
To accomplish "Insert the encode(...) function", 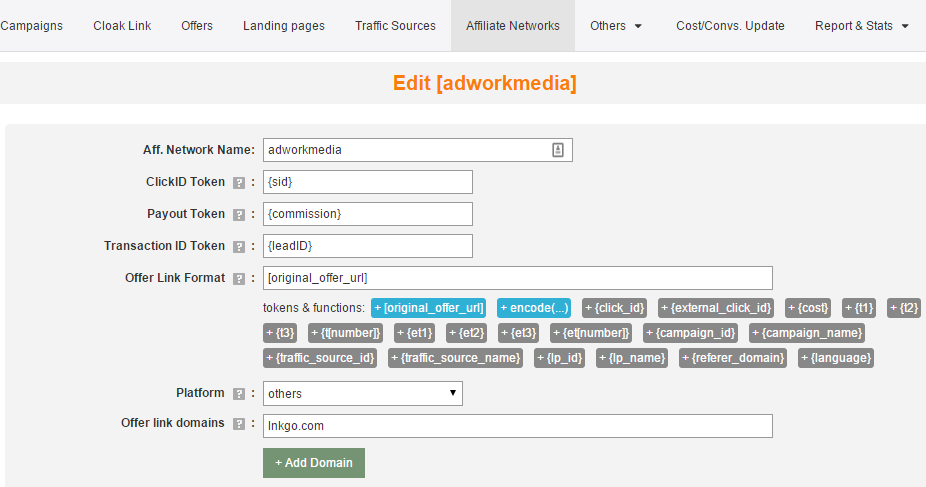I will coord(534,308).
